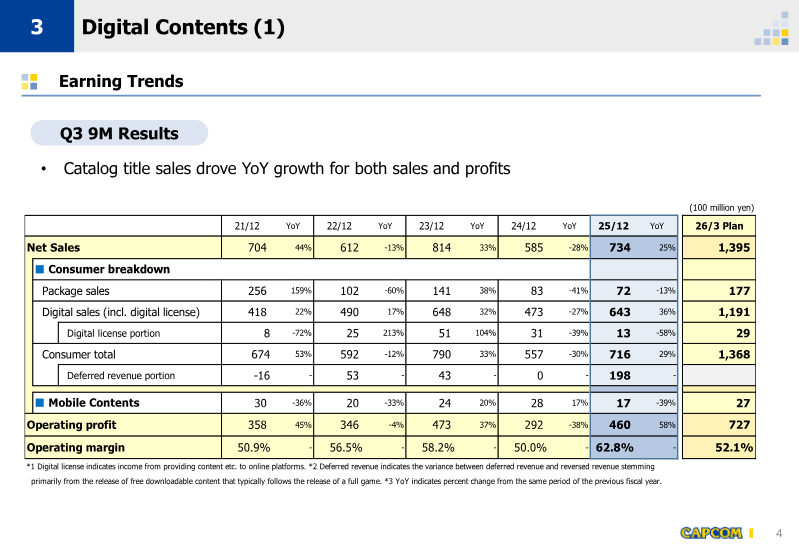Select the 26/3 Plan column header
Image resolution: width=799 pixels, height=553 pixels.
pyautogui.click(x=719, y=226)
